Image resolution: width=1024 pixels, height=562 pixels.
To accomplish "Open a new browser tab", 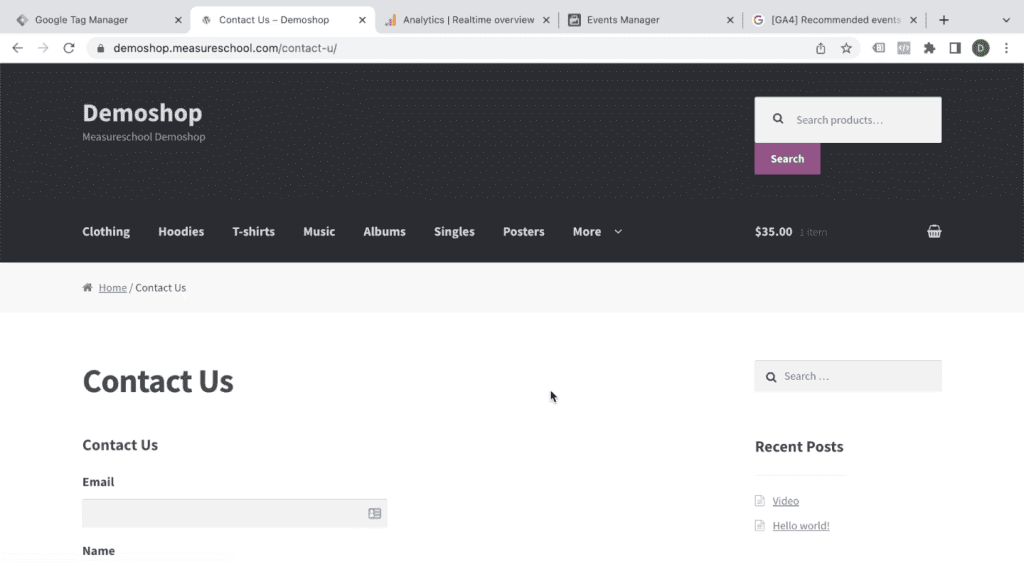I will (944, 20).
